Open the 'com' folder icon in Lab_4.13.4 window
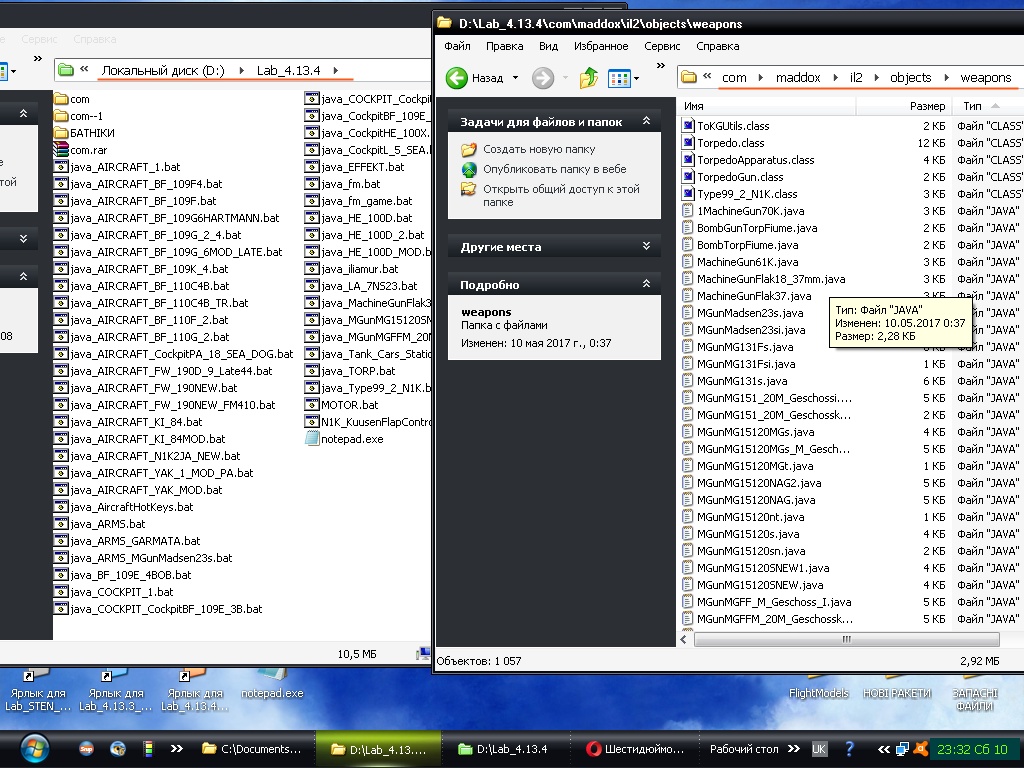 pos(61,99)
